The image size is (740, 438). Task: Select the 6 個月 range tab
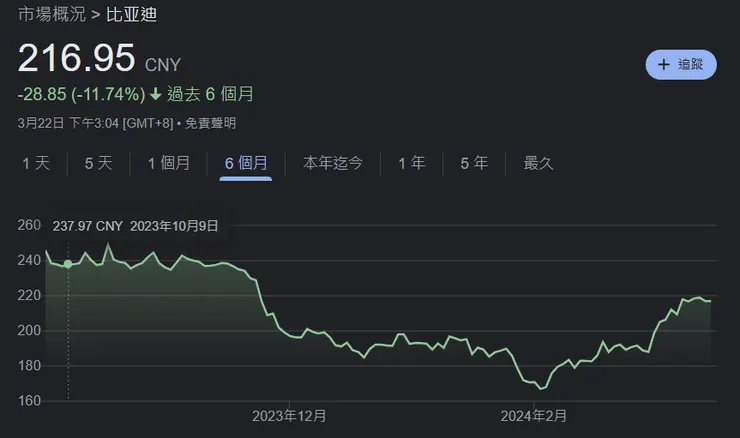click(x=246, y=163)
